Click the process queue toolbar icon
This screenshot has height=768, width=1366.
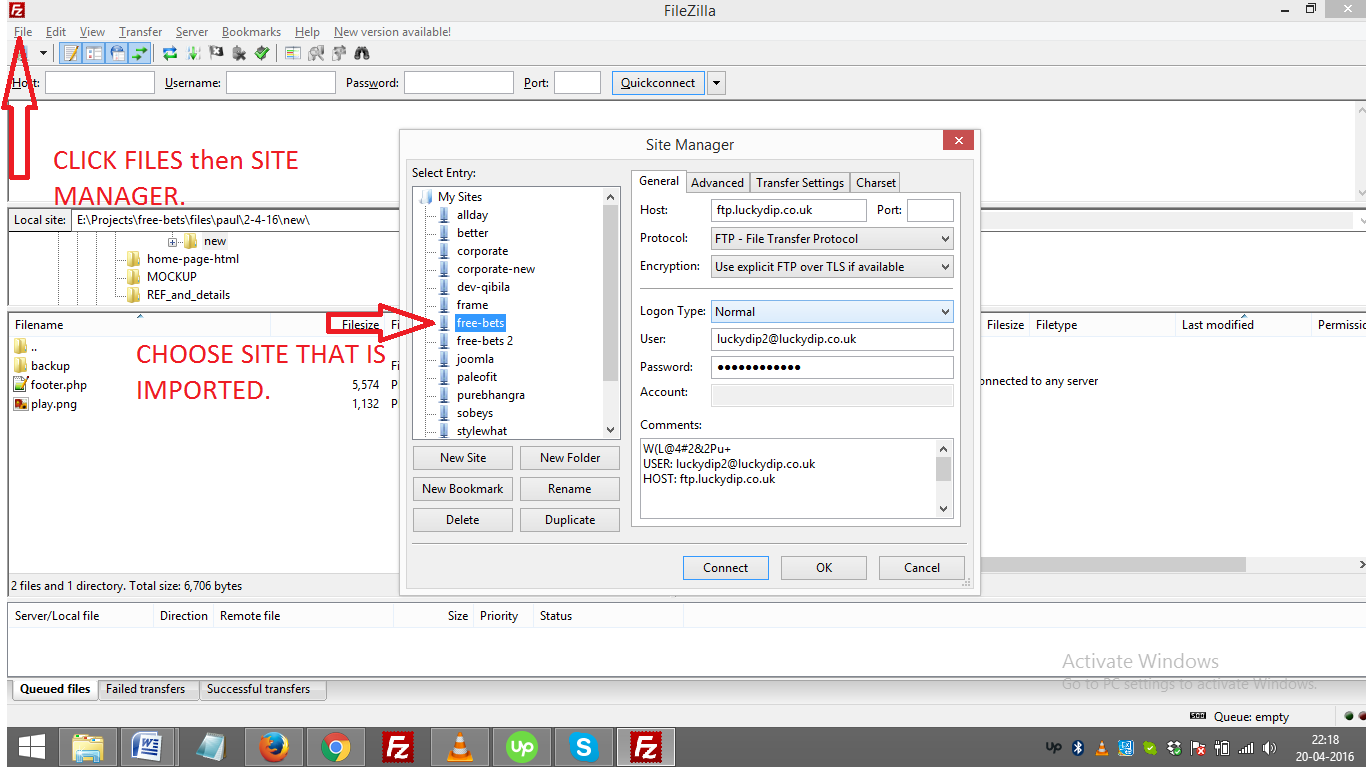[193, 53]
